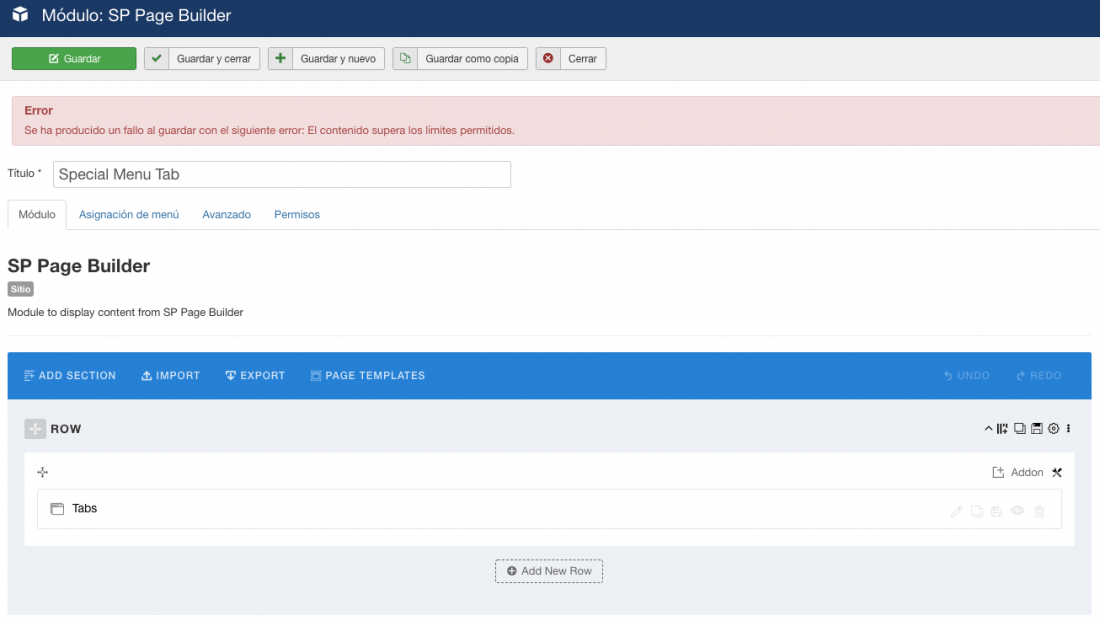Click ADD SECTION in builder toolbar
The width and height of the screenshot is (1100, 621).
pyautogui.click(x=69, y=375)
